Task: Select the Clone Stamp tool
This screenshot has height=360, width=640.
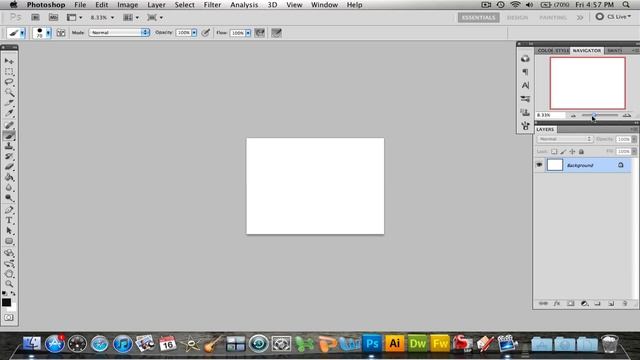Action: [x=9, y=146]
